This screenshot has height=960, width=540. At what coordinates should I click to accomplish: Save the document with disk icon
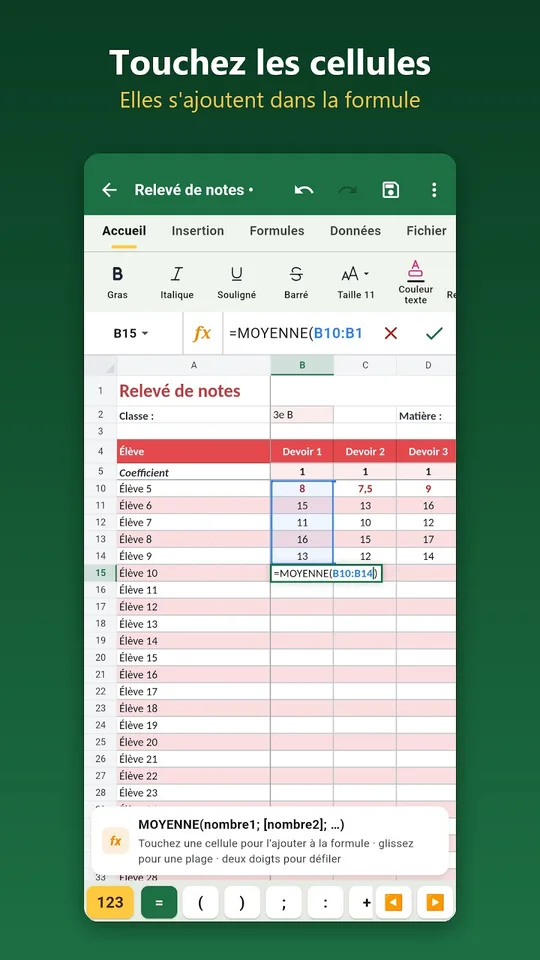point(391,190)
